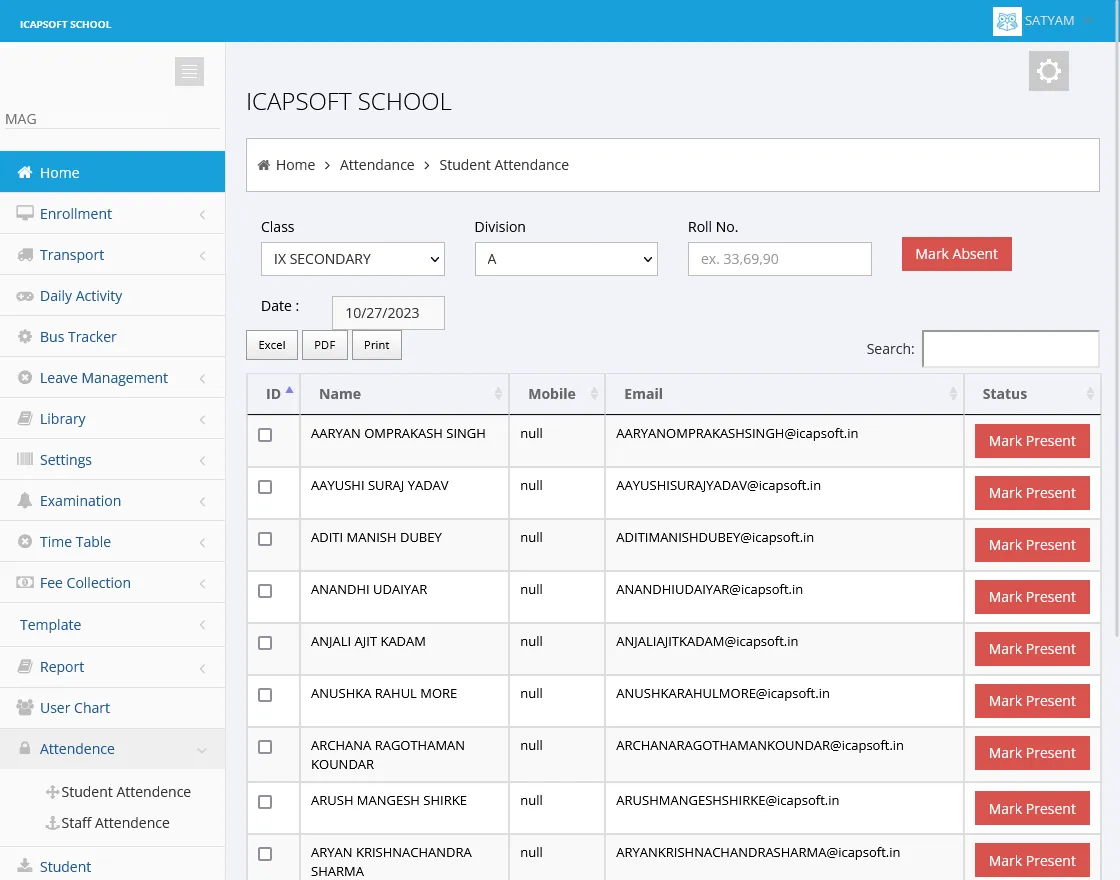Click the Home house icon in sidebar
Viewport: 1120px width, 880px height.
[x=25, y=172]
